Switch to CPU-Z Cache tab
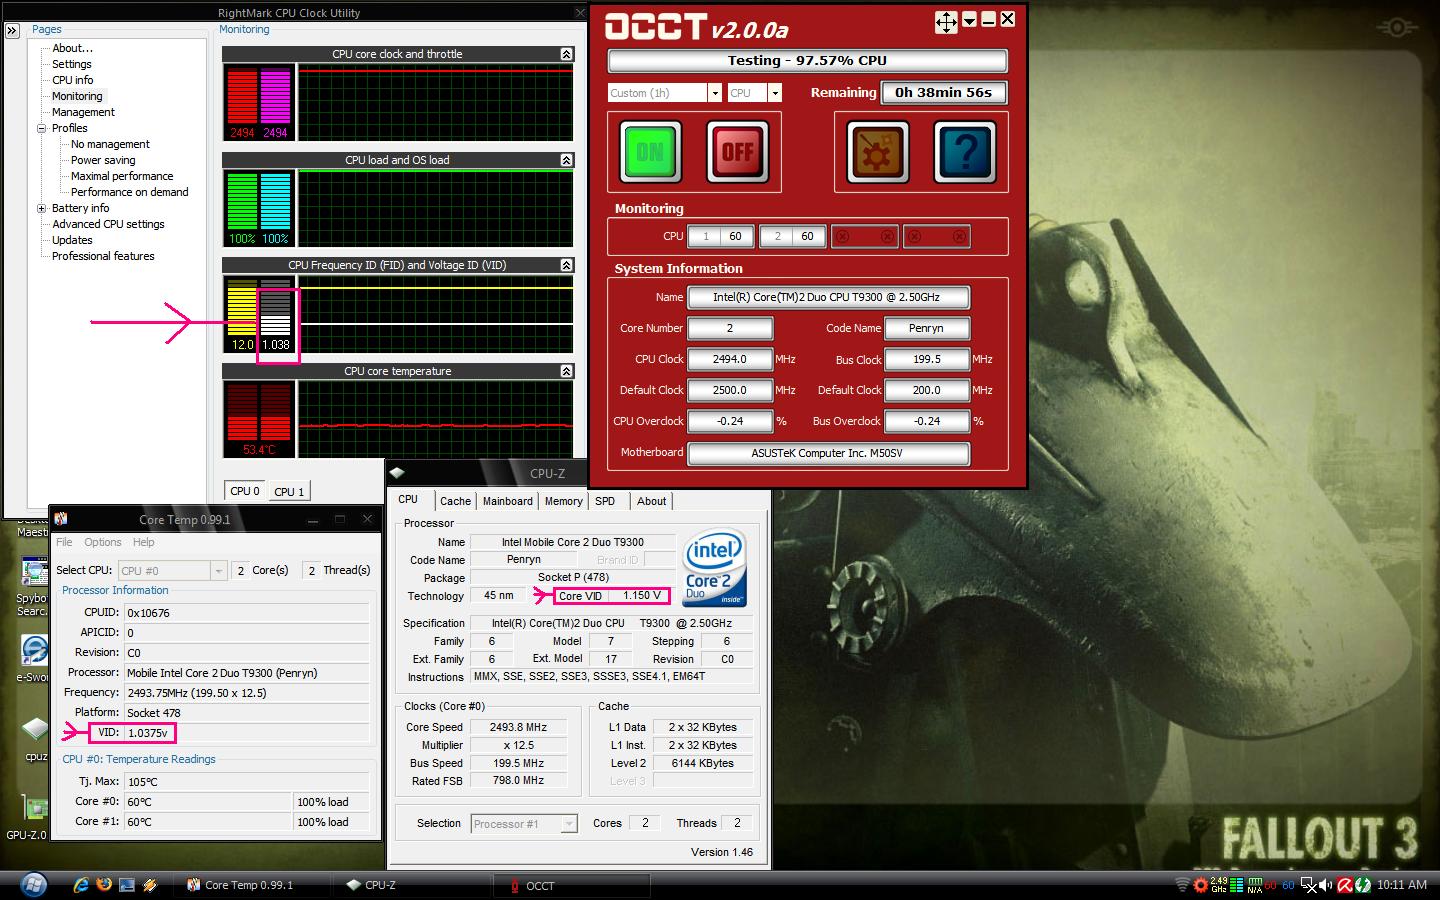This screenshot has width=1440, height=900. coord(455,501)
